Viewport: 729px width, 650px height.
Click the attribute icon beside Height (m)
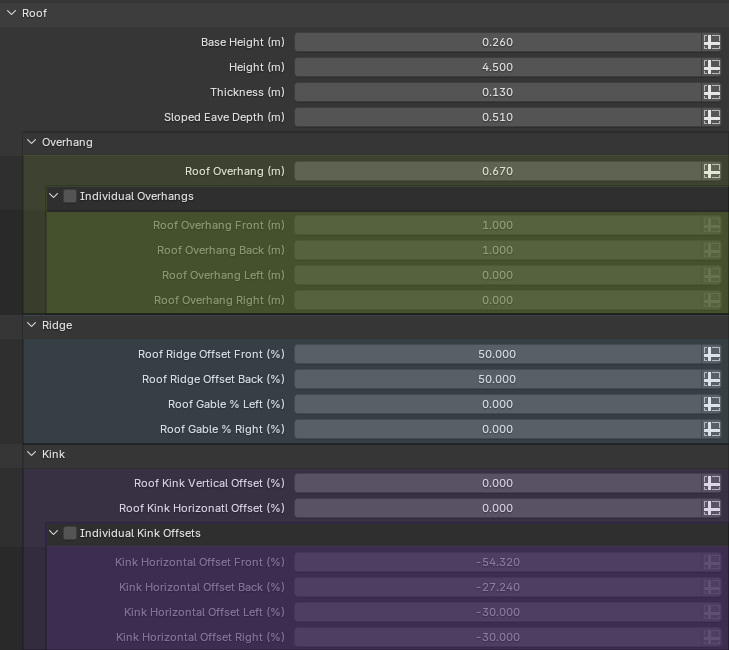pos(711,67)
